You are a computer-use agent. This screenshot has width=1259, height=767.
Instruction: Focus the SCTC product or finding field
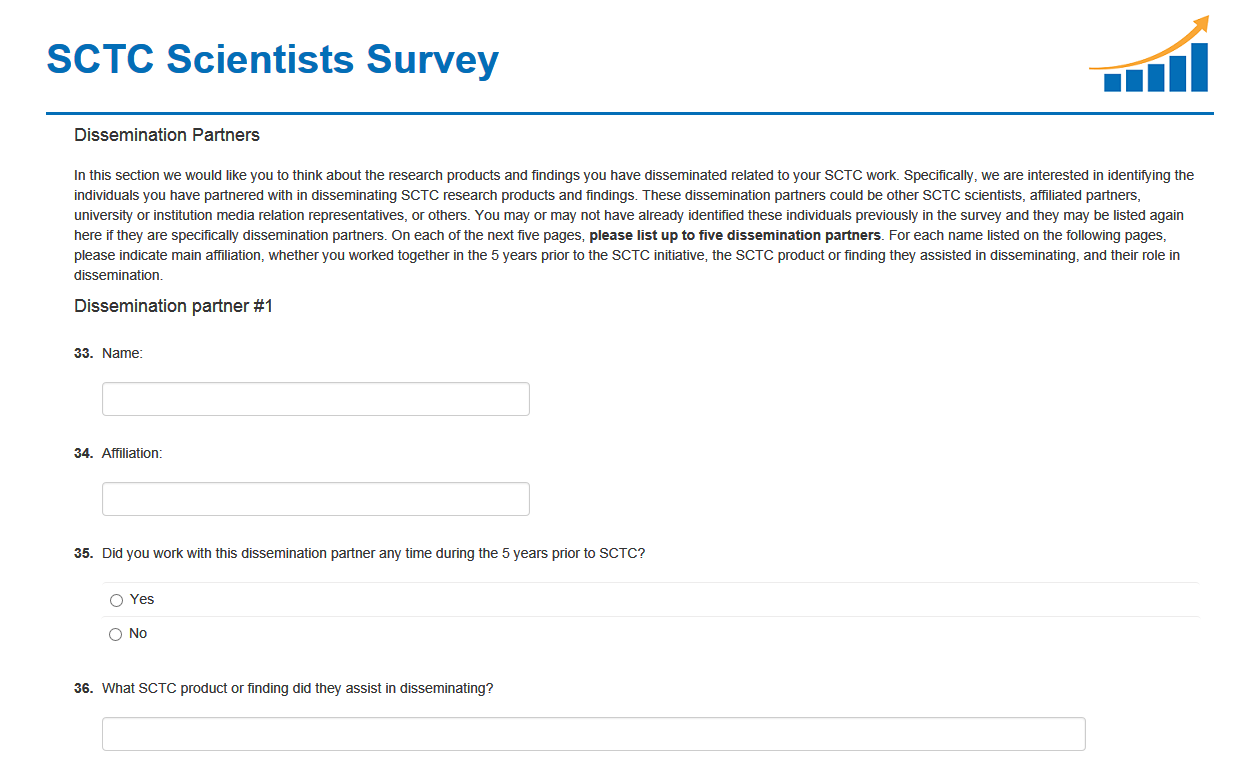point(593,734)
